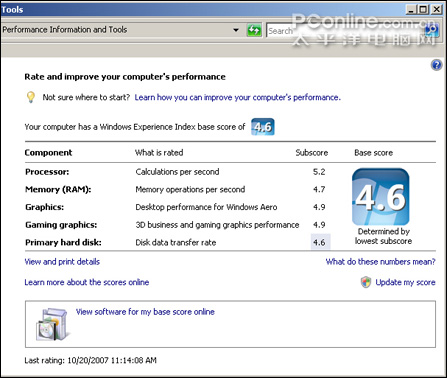Viewport: 447px width, 378px height.
Task: Minimize the Tools window
Action: click(412, 9)
